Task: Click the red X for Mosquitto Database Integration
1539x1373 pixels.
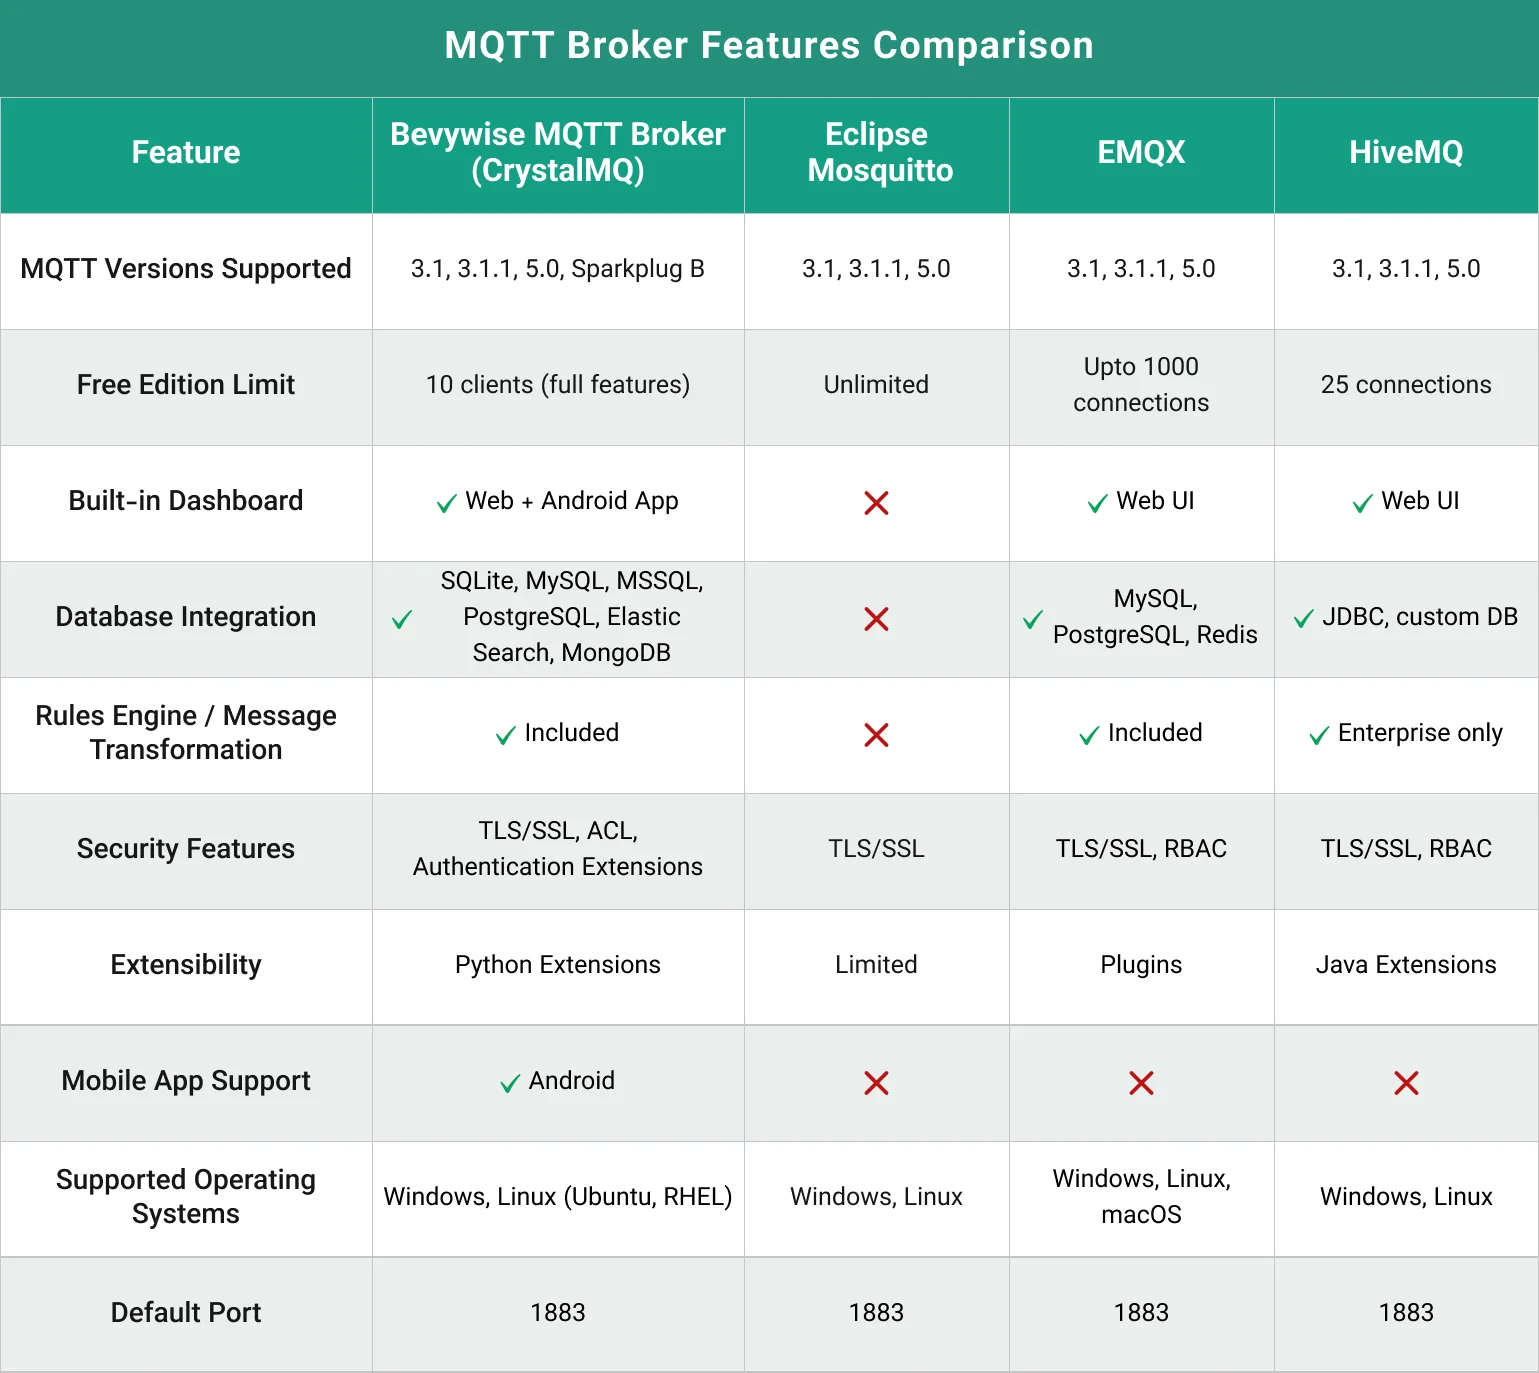Action: pos(876,619)
